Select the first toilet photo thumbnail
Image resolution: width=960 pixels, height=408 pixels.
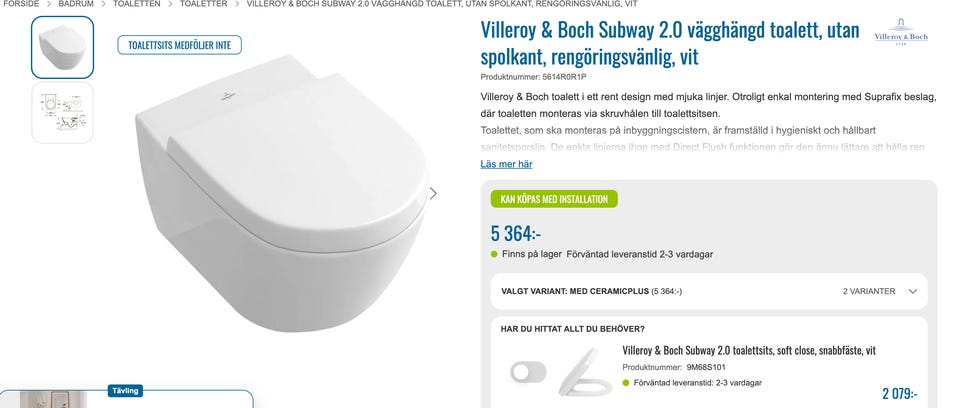tap(62, 47)
